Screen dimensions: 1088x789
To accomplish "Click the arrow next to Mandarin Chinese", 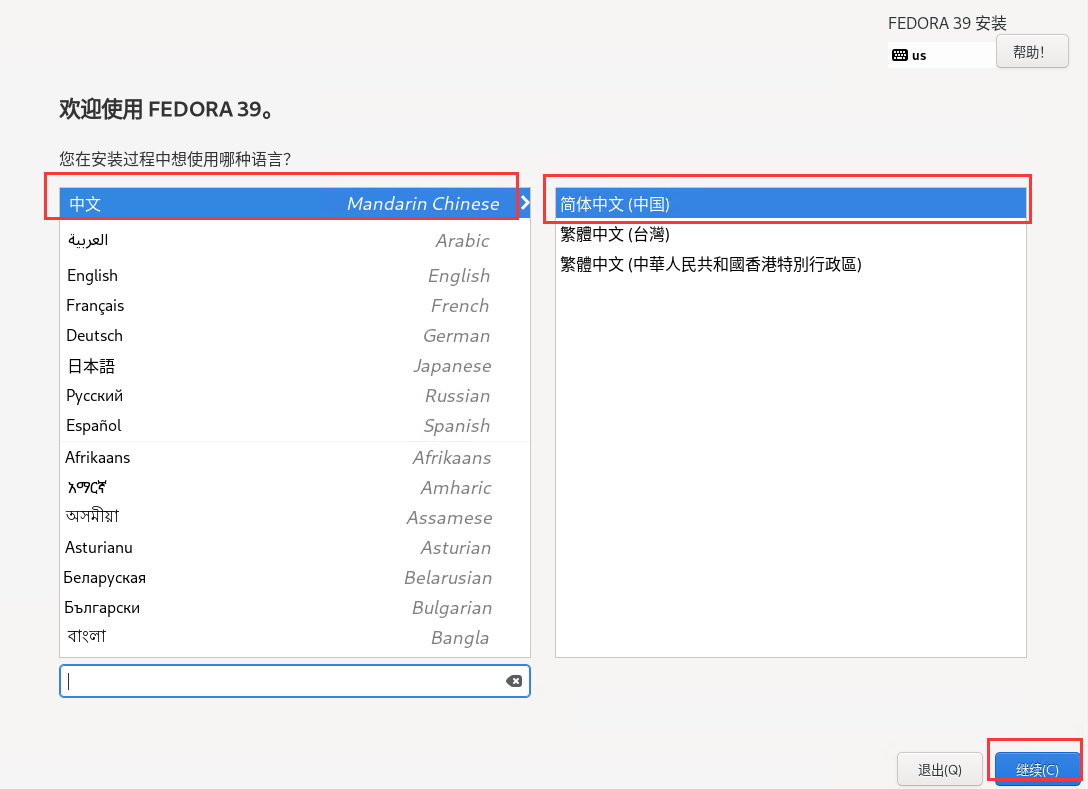I will [x=525, y=203].
